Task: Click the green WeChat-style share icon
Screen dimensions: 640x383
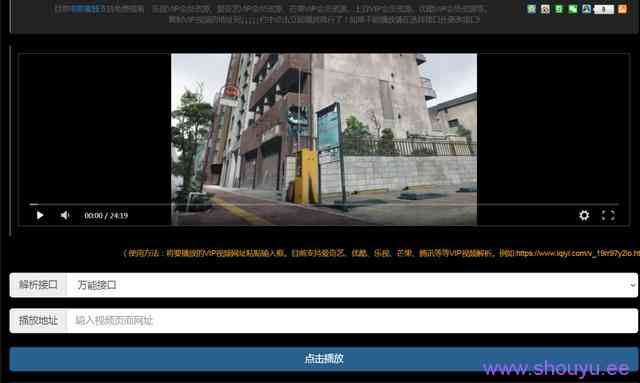Action: (573, 9)
